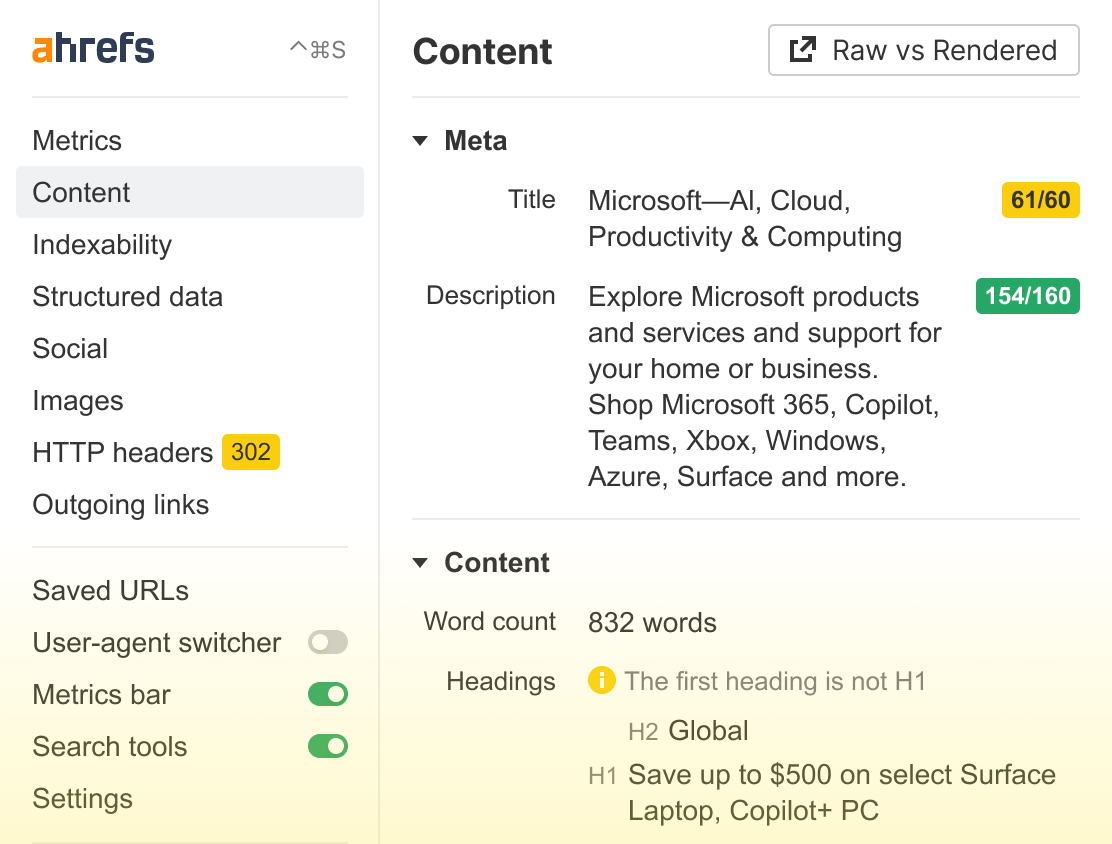This screenshot has width=1112, height=844.
Task: Click the ahrefs logo
Action: [93, 48]
